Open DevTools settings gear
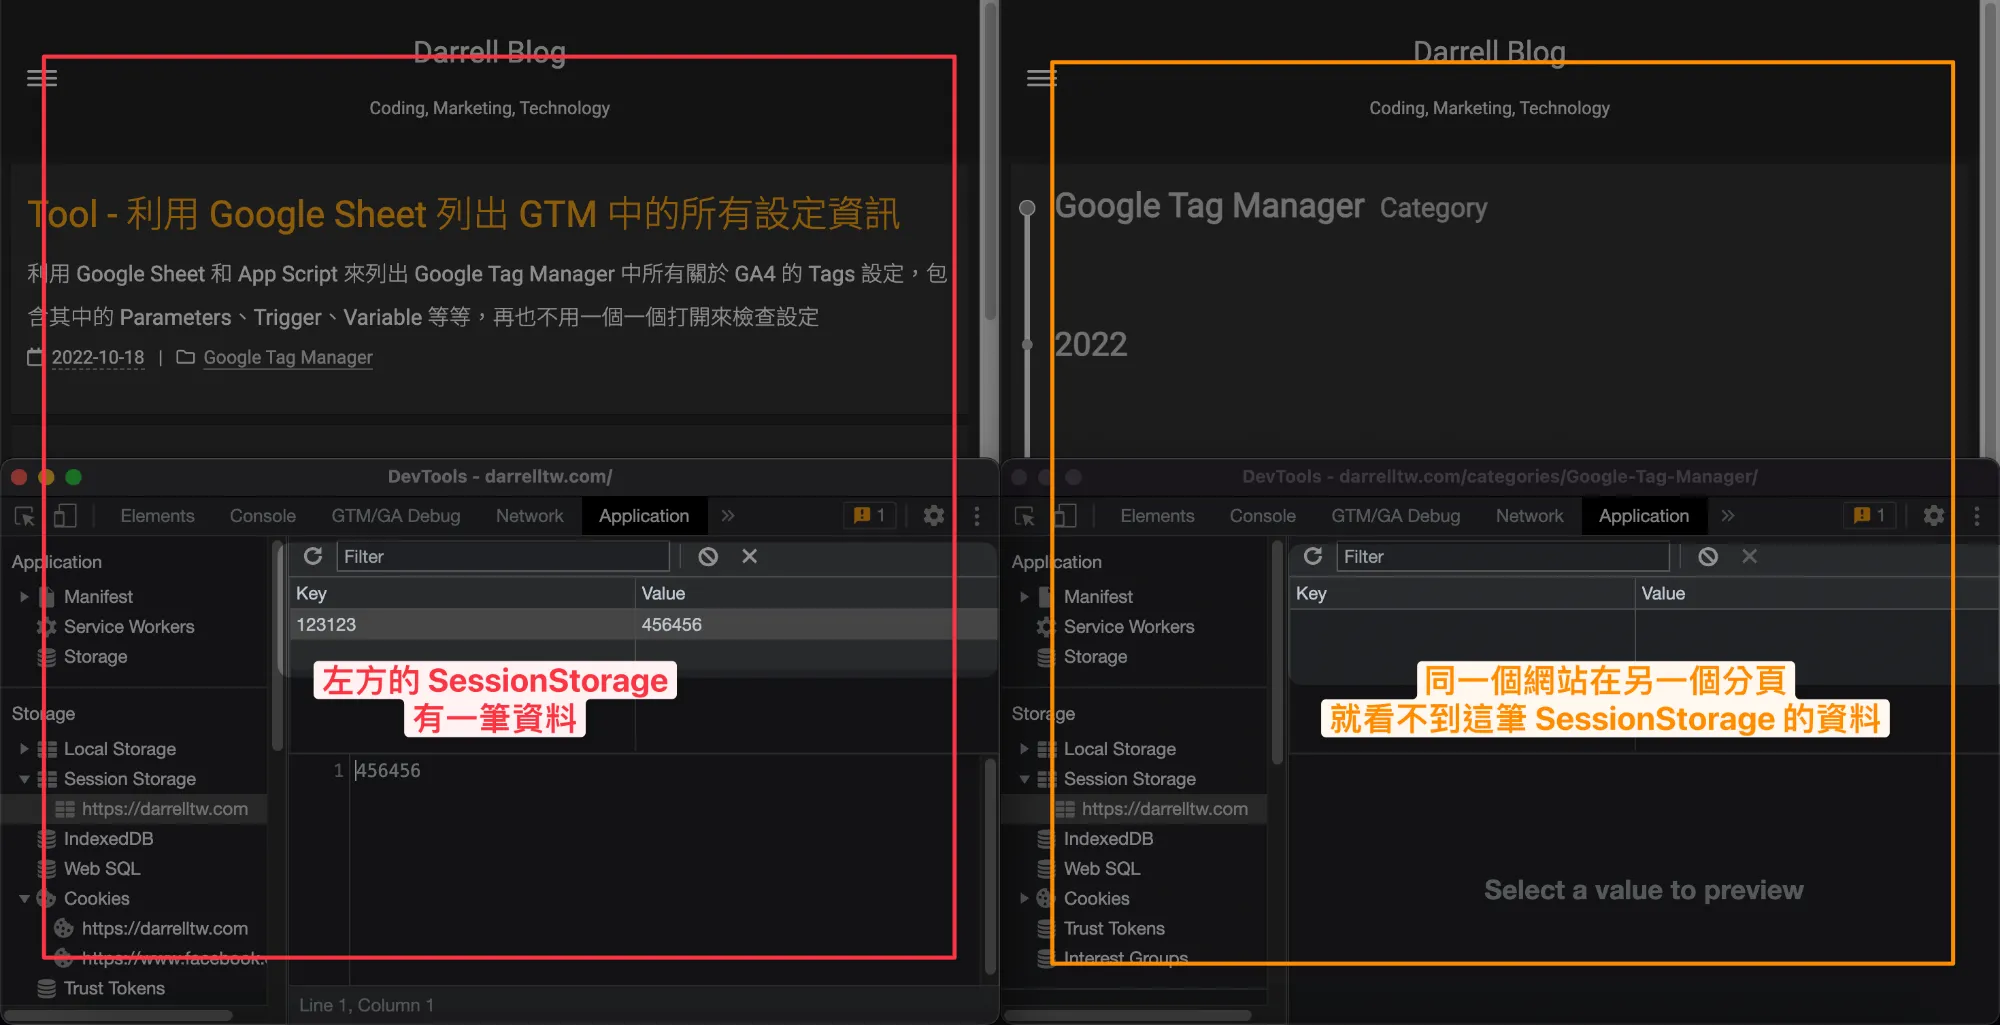Screen dimensions: 2000x1025 pyautogui.click(x=933, y=516)
